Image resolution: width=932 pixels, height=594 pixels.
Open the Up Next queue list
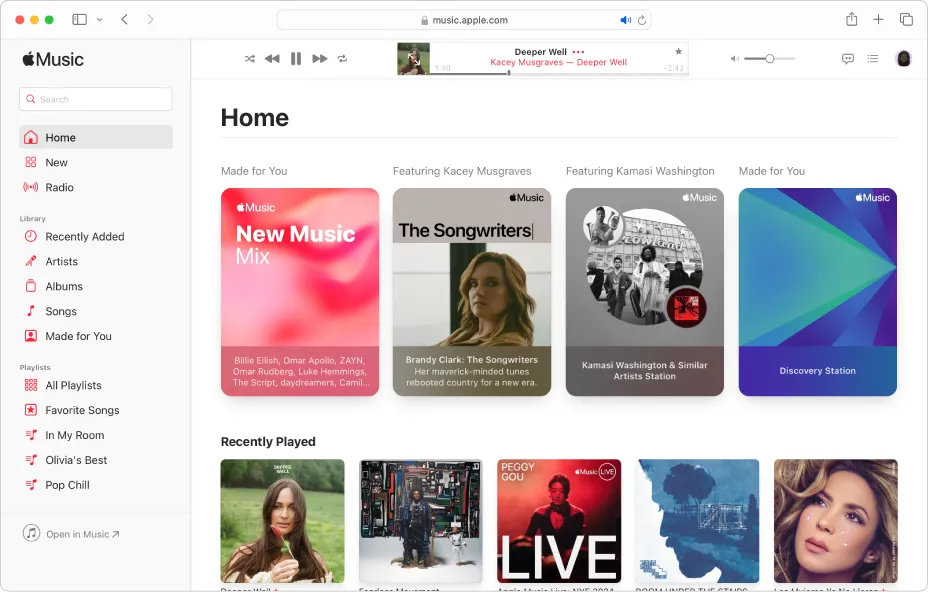point(873,58)
